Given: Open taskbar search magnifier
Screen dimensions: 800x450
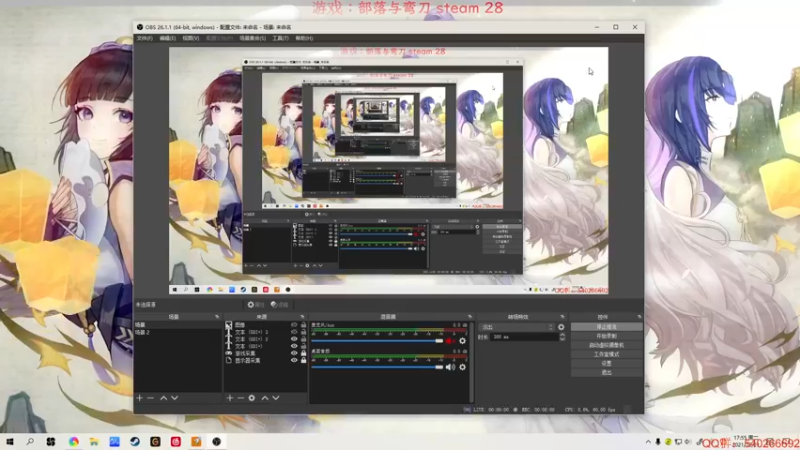Looking at the screenshot, I should [x=30, y=441].
